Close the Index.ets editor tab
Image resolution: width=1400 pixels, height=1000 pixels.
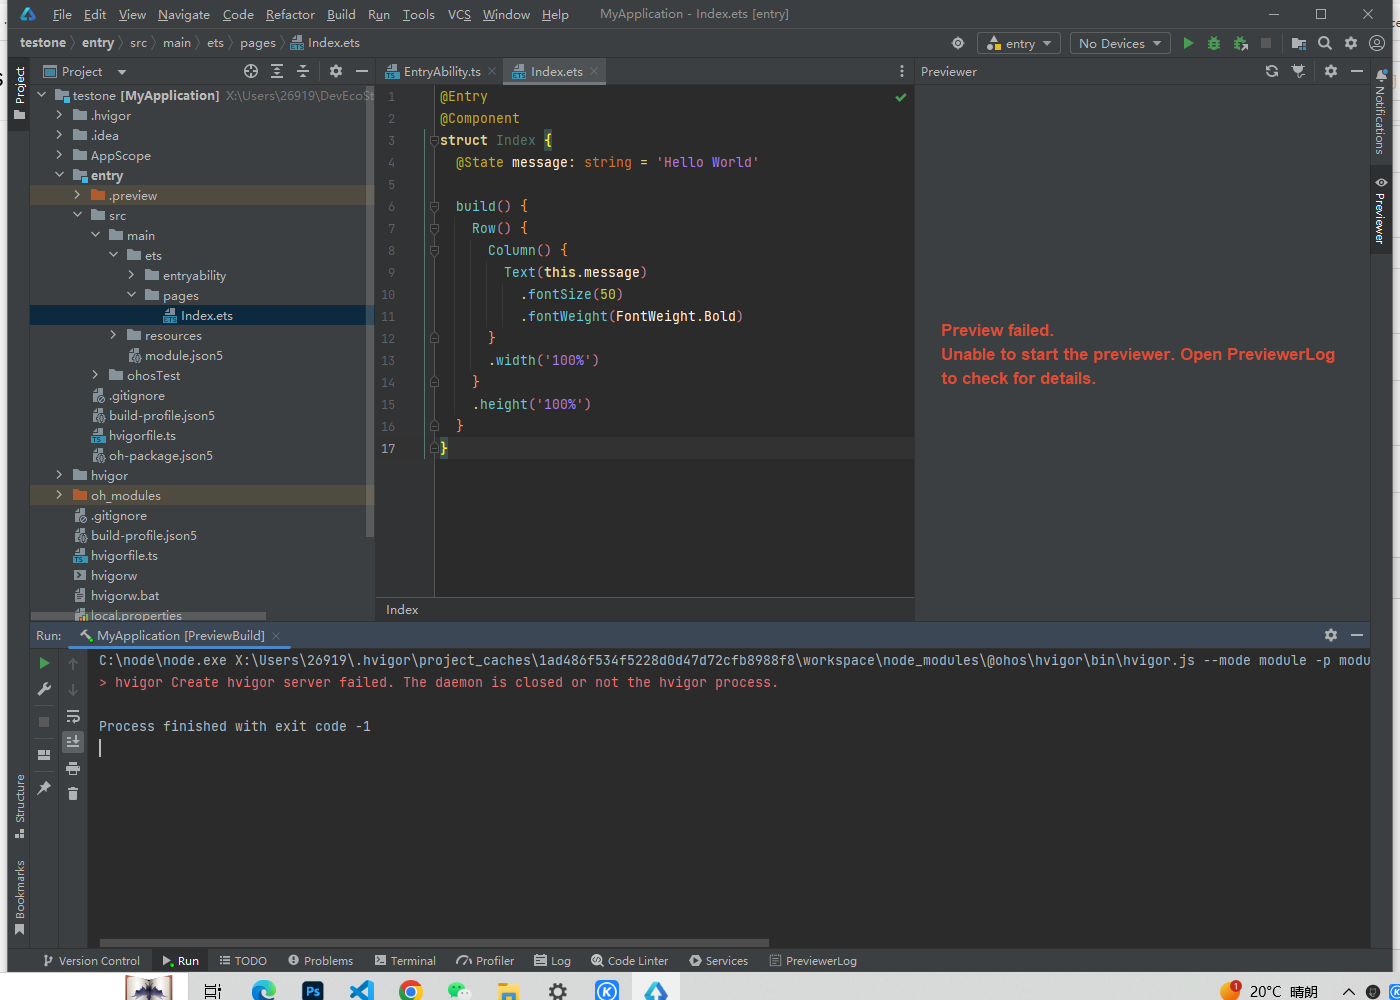click(594, 71)
